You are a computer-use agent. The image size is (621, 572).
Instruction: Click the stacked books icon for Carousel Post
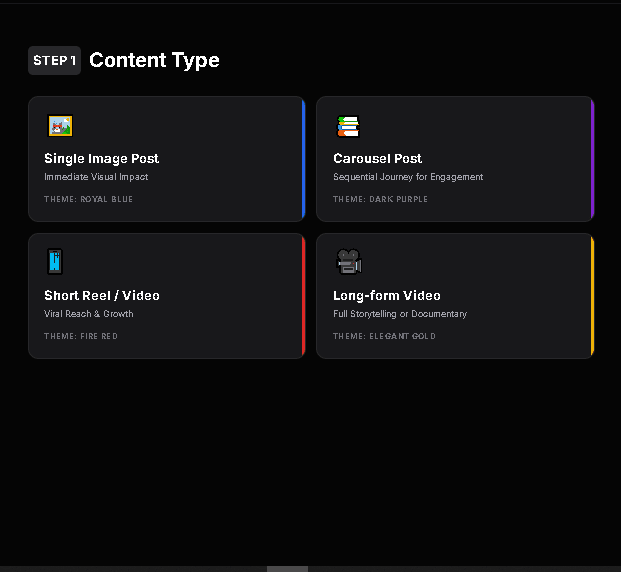point(348,126)
